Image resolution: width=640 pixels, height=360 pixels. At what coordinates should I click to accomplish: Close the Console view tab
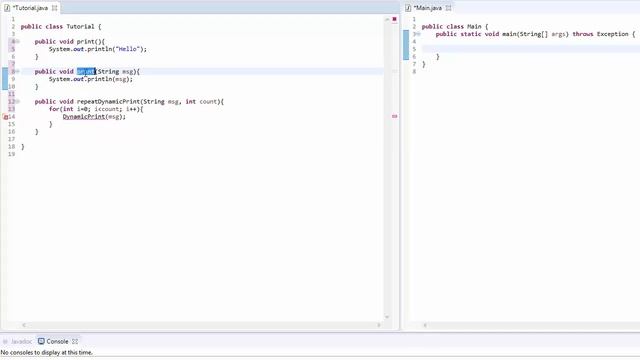75,341
